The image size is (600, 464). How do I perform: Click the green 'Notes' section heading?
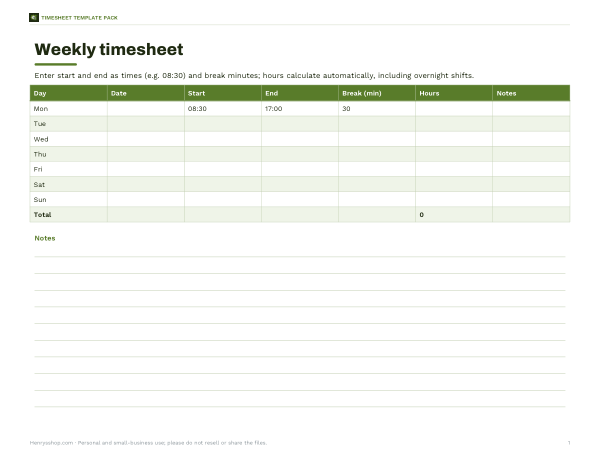45,238
